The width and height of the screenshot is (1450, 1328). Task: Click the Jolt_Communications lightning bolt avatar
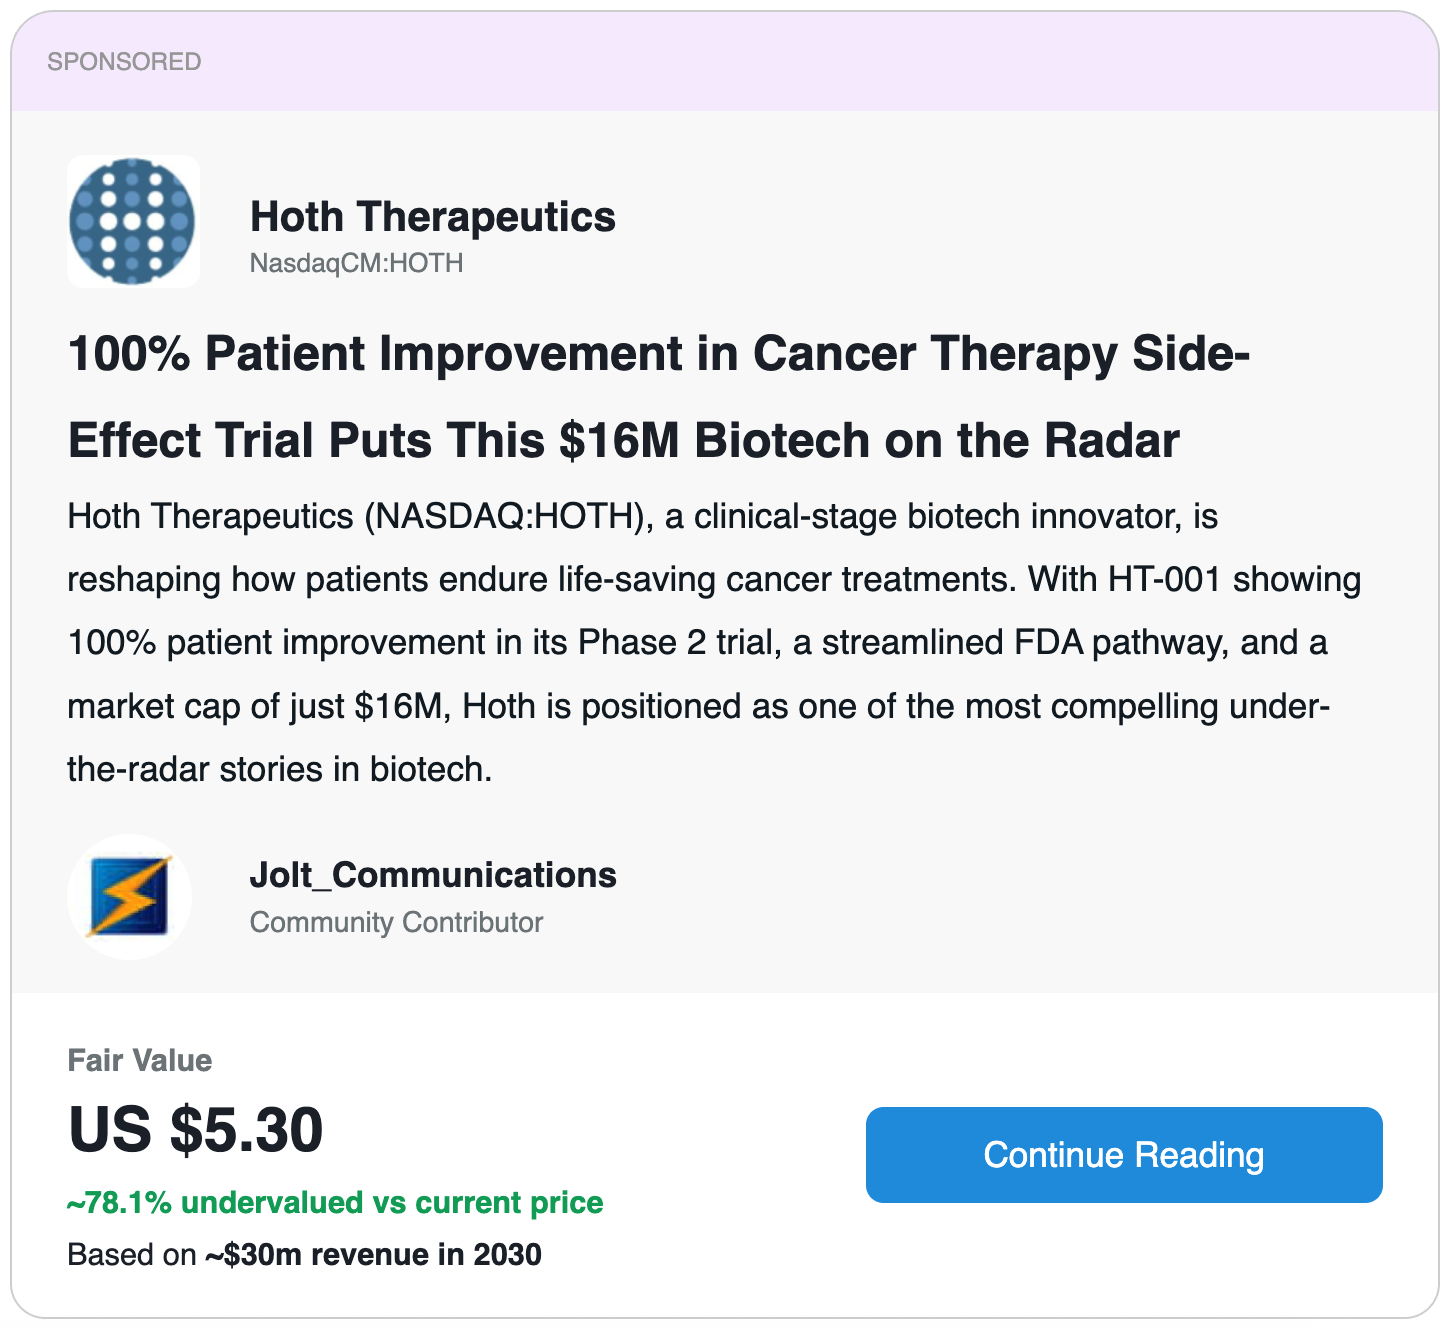click(x=129, y=896)
